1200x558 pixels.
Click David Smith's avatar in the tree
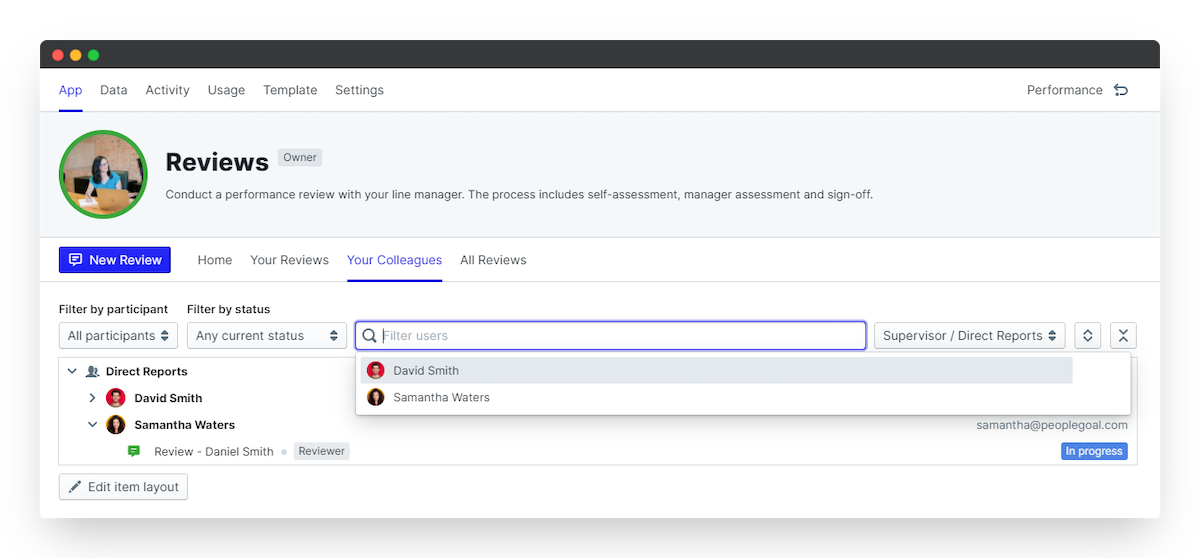116,398
